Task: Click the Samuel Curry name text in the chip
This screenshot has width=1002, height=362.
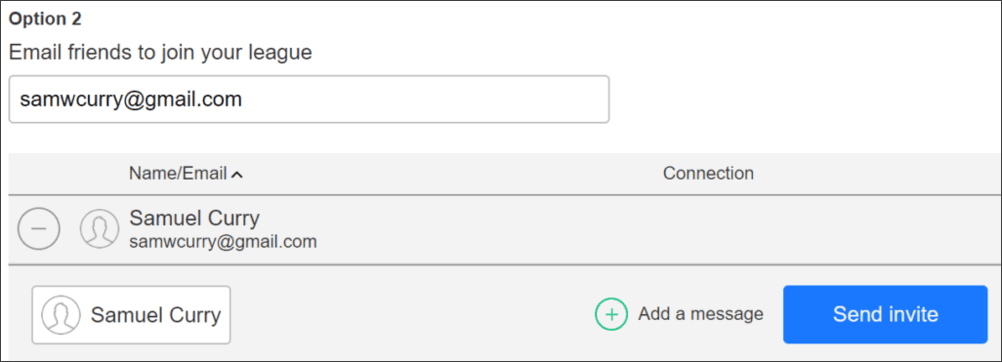Action: [156, 315]
